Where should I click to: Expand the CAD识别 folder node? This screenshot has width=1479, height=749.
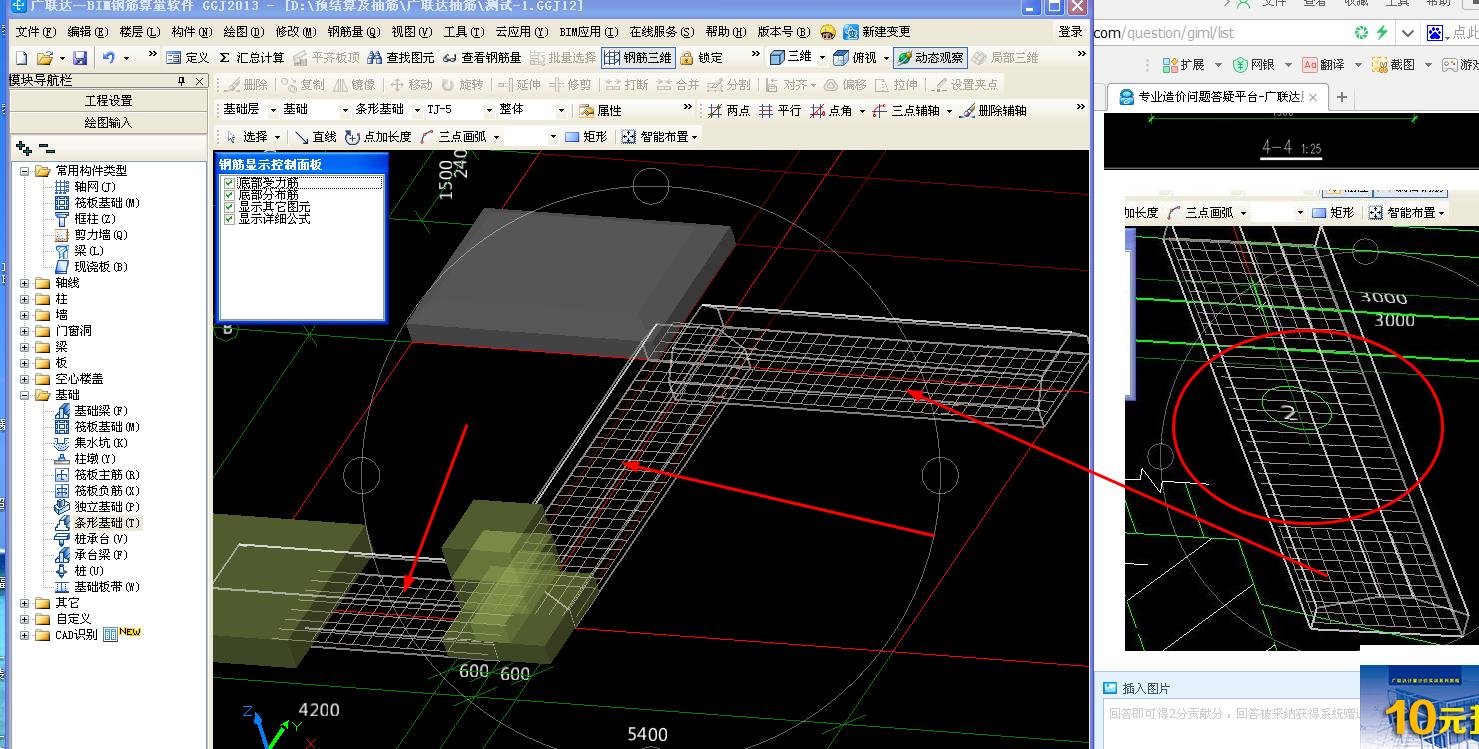25,635
